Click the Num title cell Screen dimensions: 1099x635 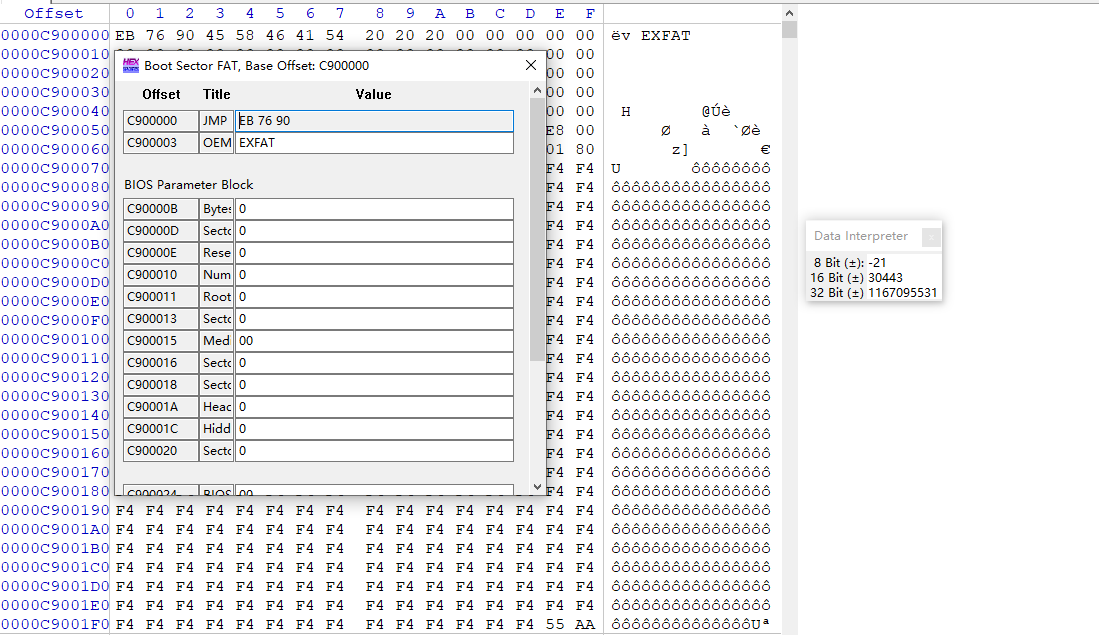pyautogui.click(x=217, y=275)
